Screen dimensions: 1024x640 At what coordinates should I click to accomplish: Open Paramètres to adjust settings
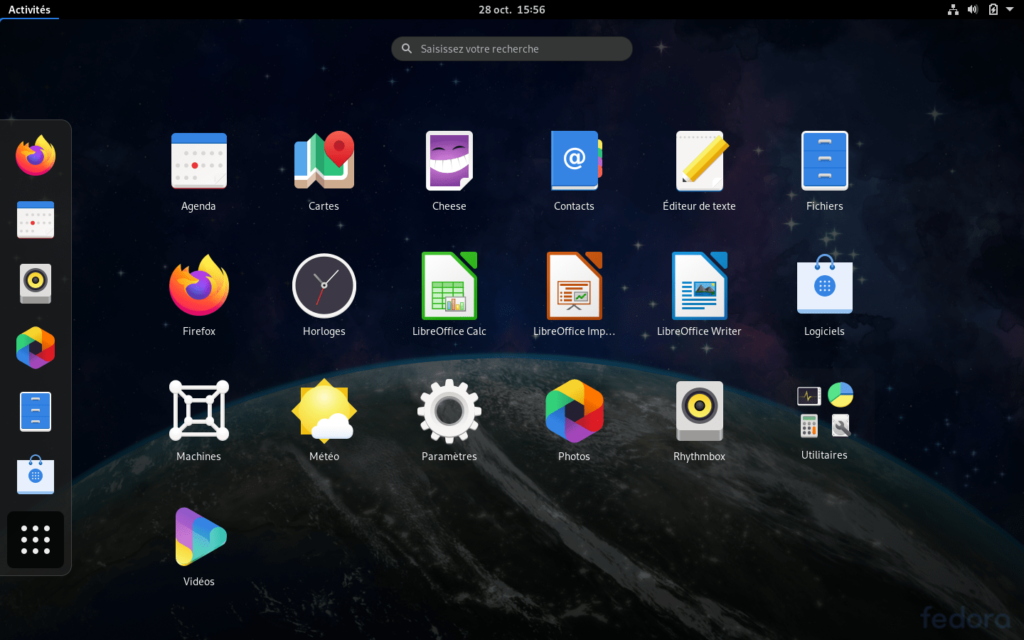click(x=449, y=410)
